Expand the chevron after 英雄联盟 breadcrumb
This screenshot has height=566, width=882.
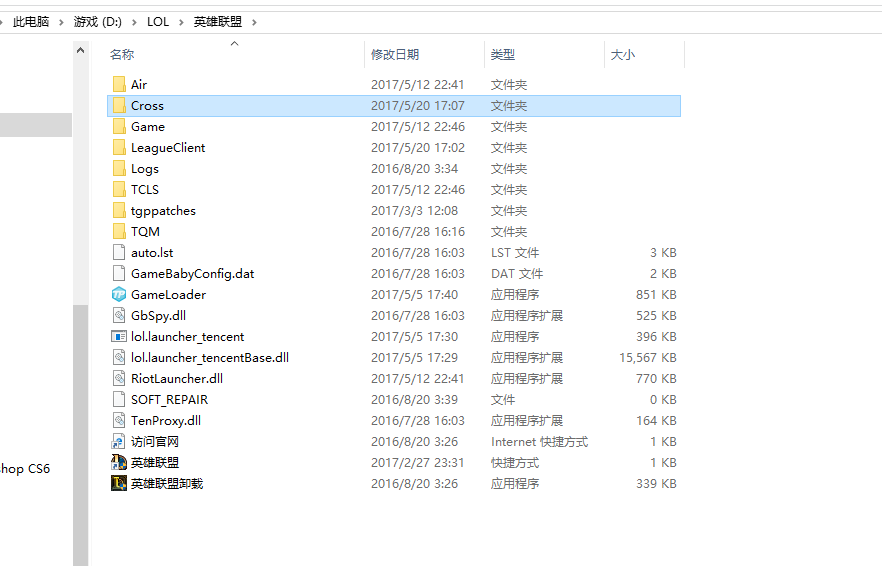tap(254, 23)
